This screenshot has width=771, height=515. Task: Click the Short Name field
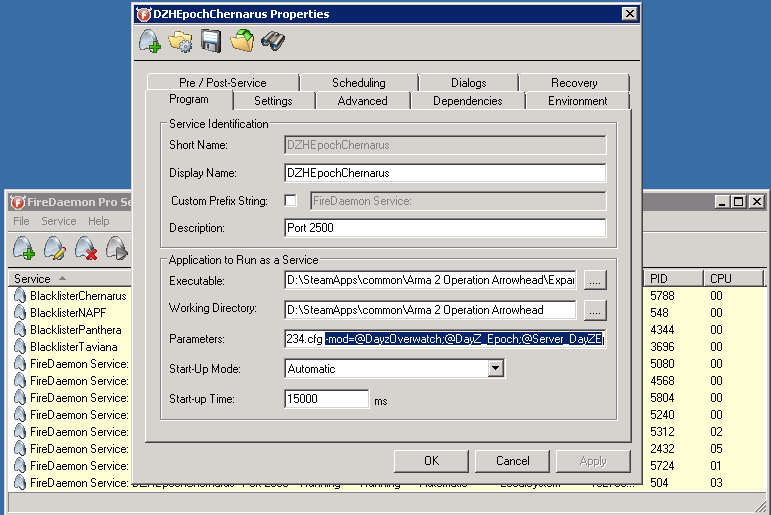pos(445,145)
